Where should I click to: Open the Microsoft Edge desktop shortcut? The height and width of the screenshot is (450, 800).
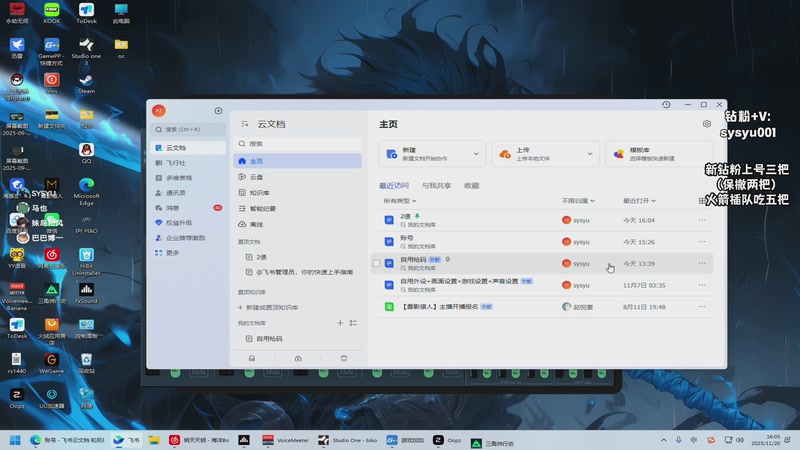86,192
